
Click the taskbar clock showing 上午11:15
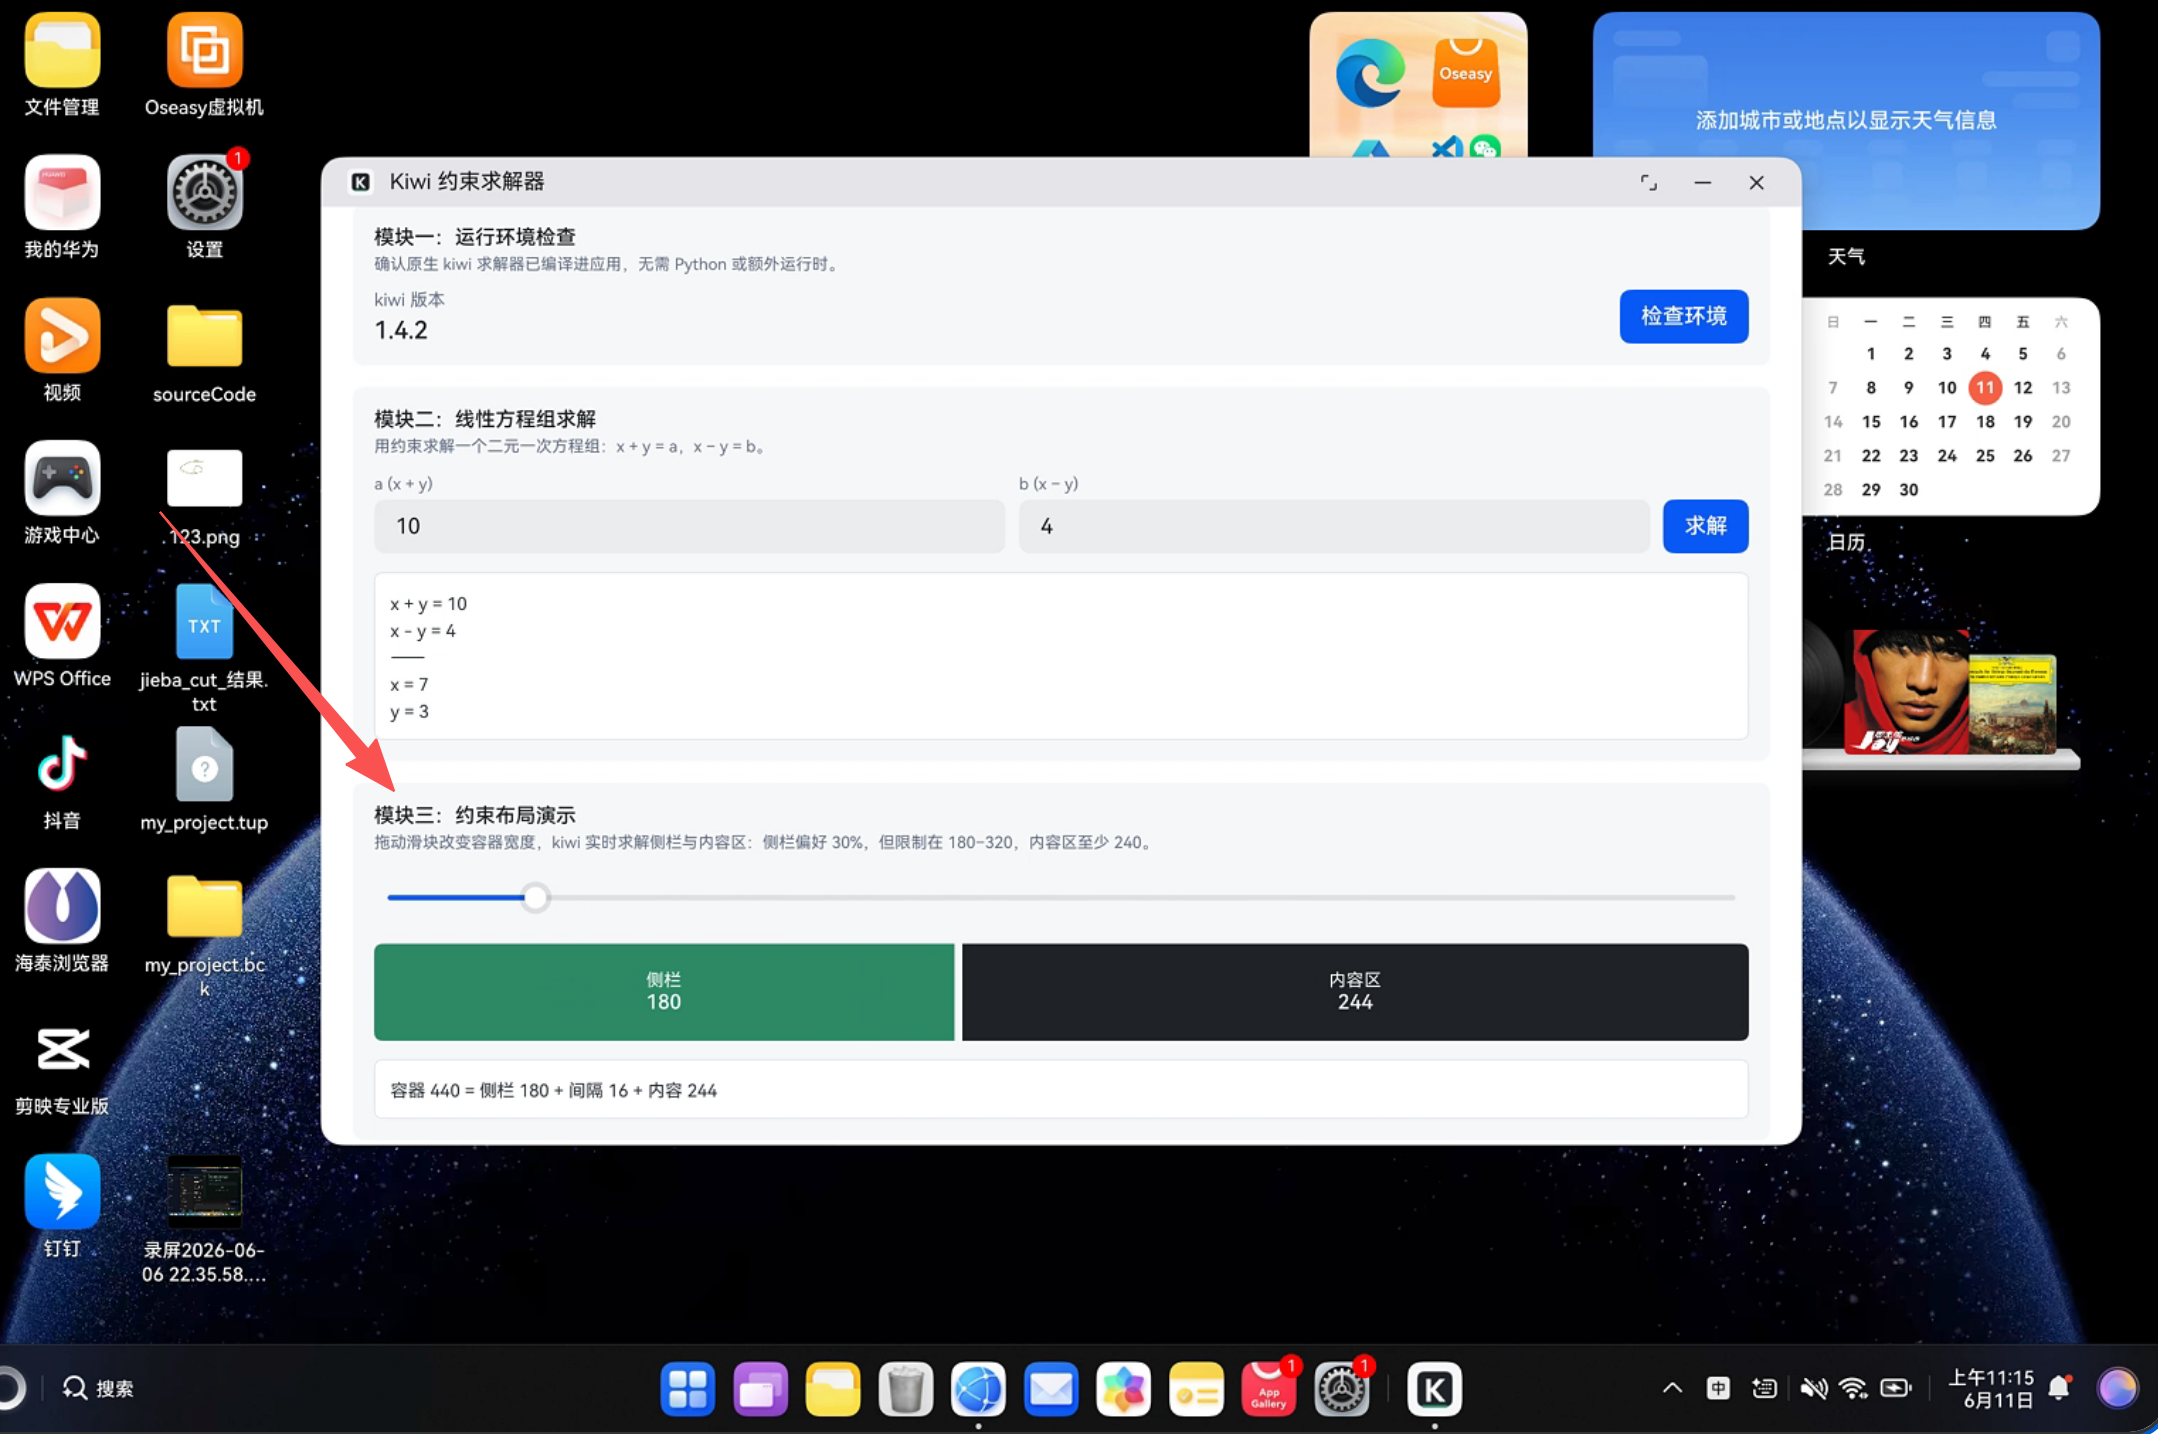pos(1990,1388)
